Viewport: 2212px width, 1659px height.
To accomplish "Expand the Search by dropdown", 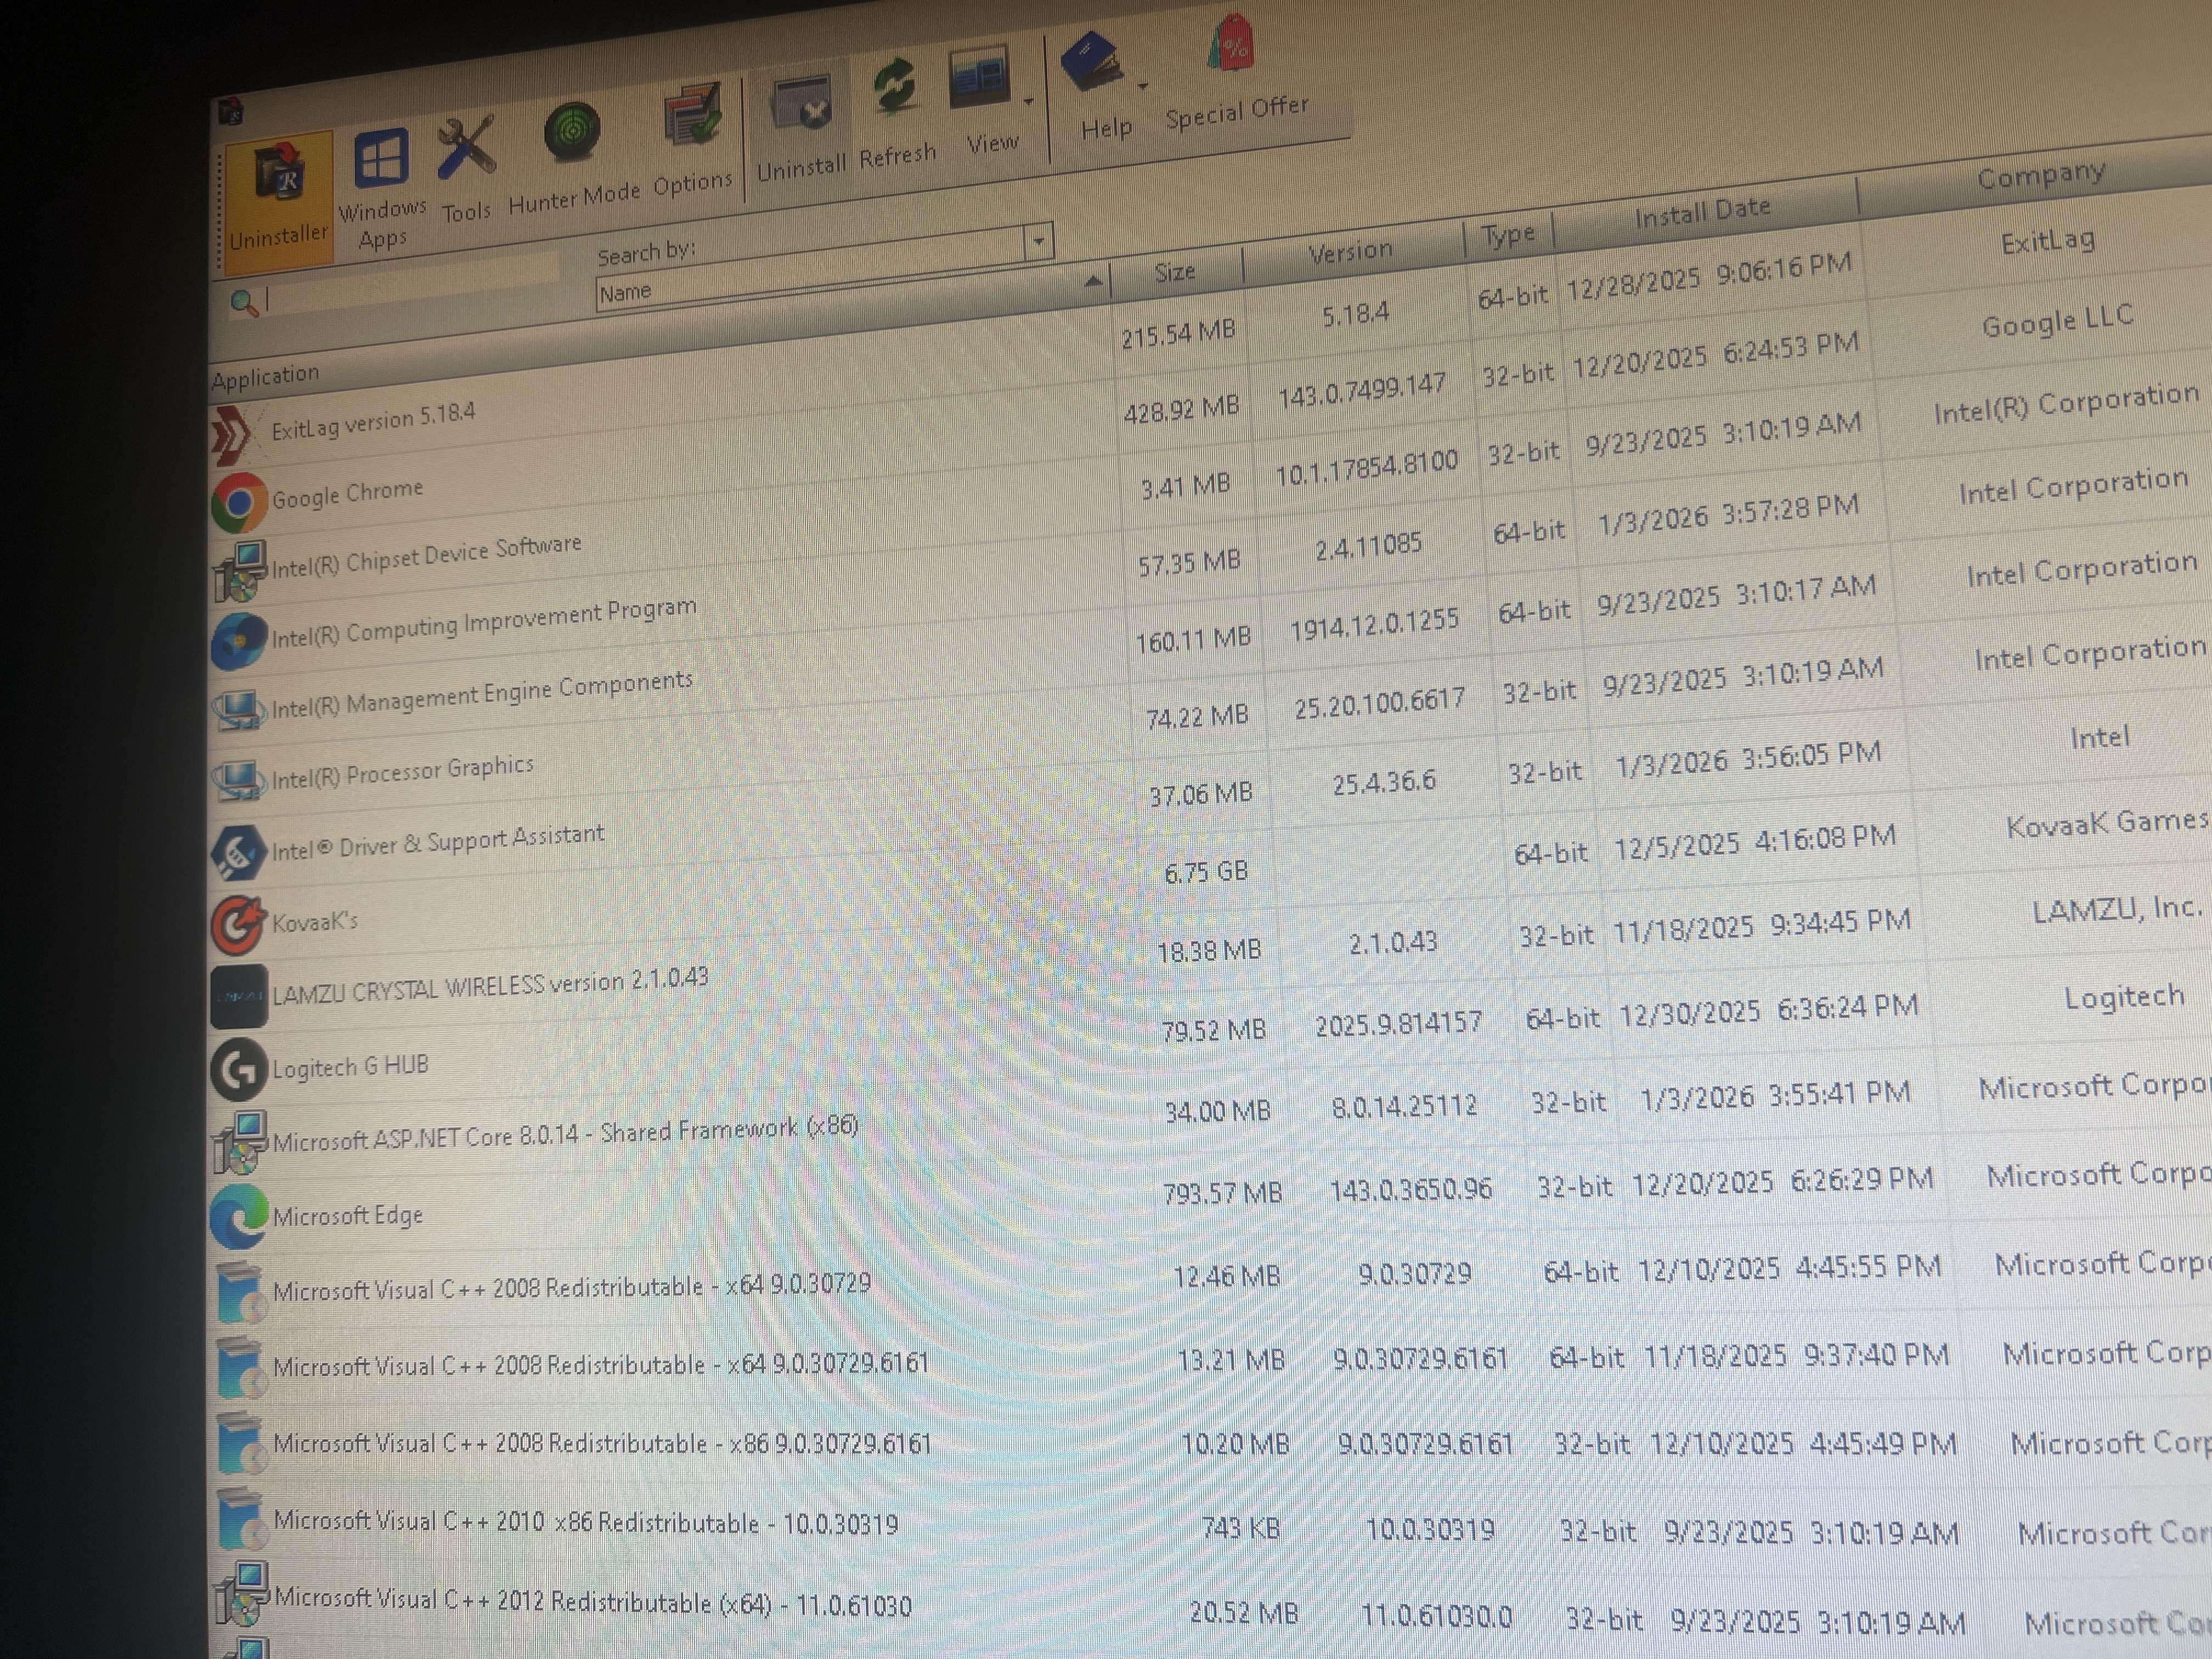I will tap(1038, 241).
